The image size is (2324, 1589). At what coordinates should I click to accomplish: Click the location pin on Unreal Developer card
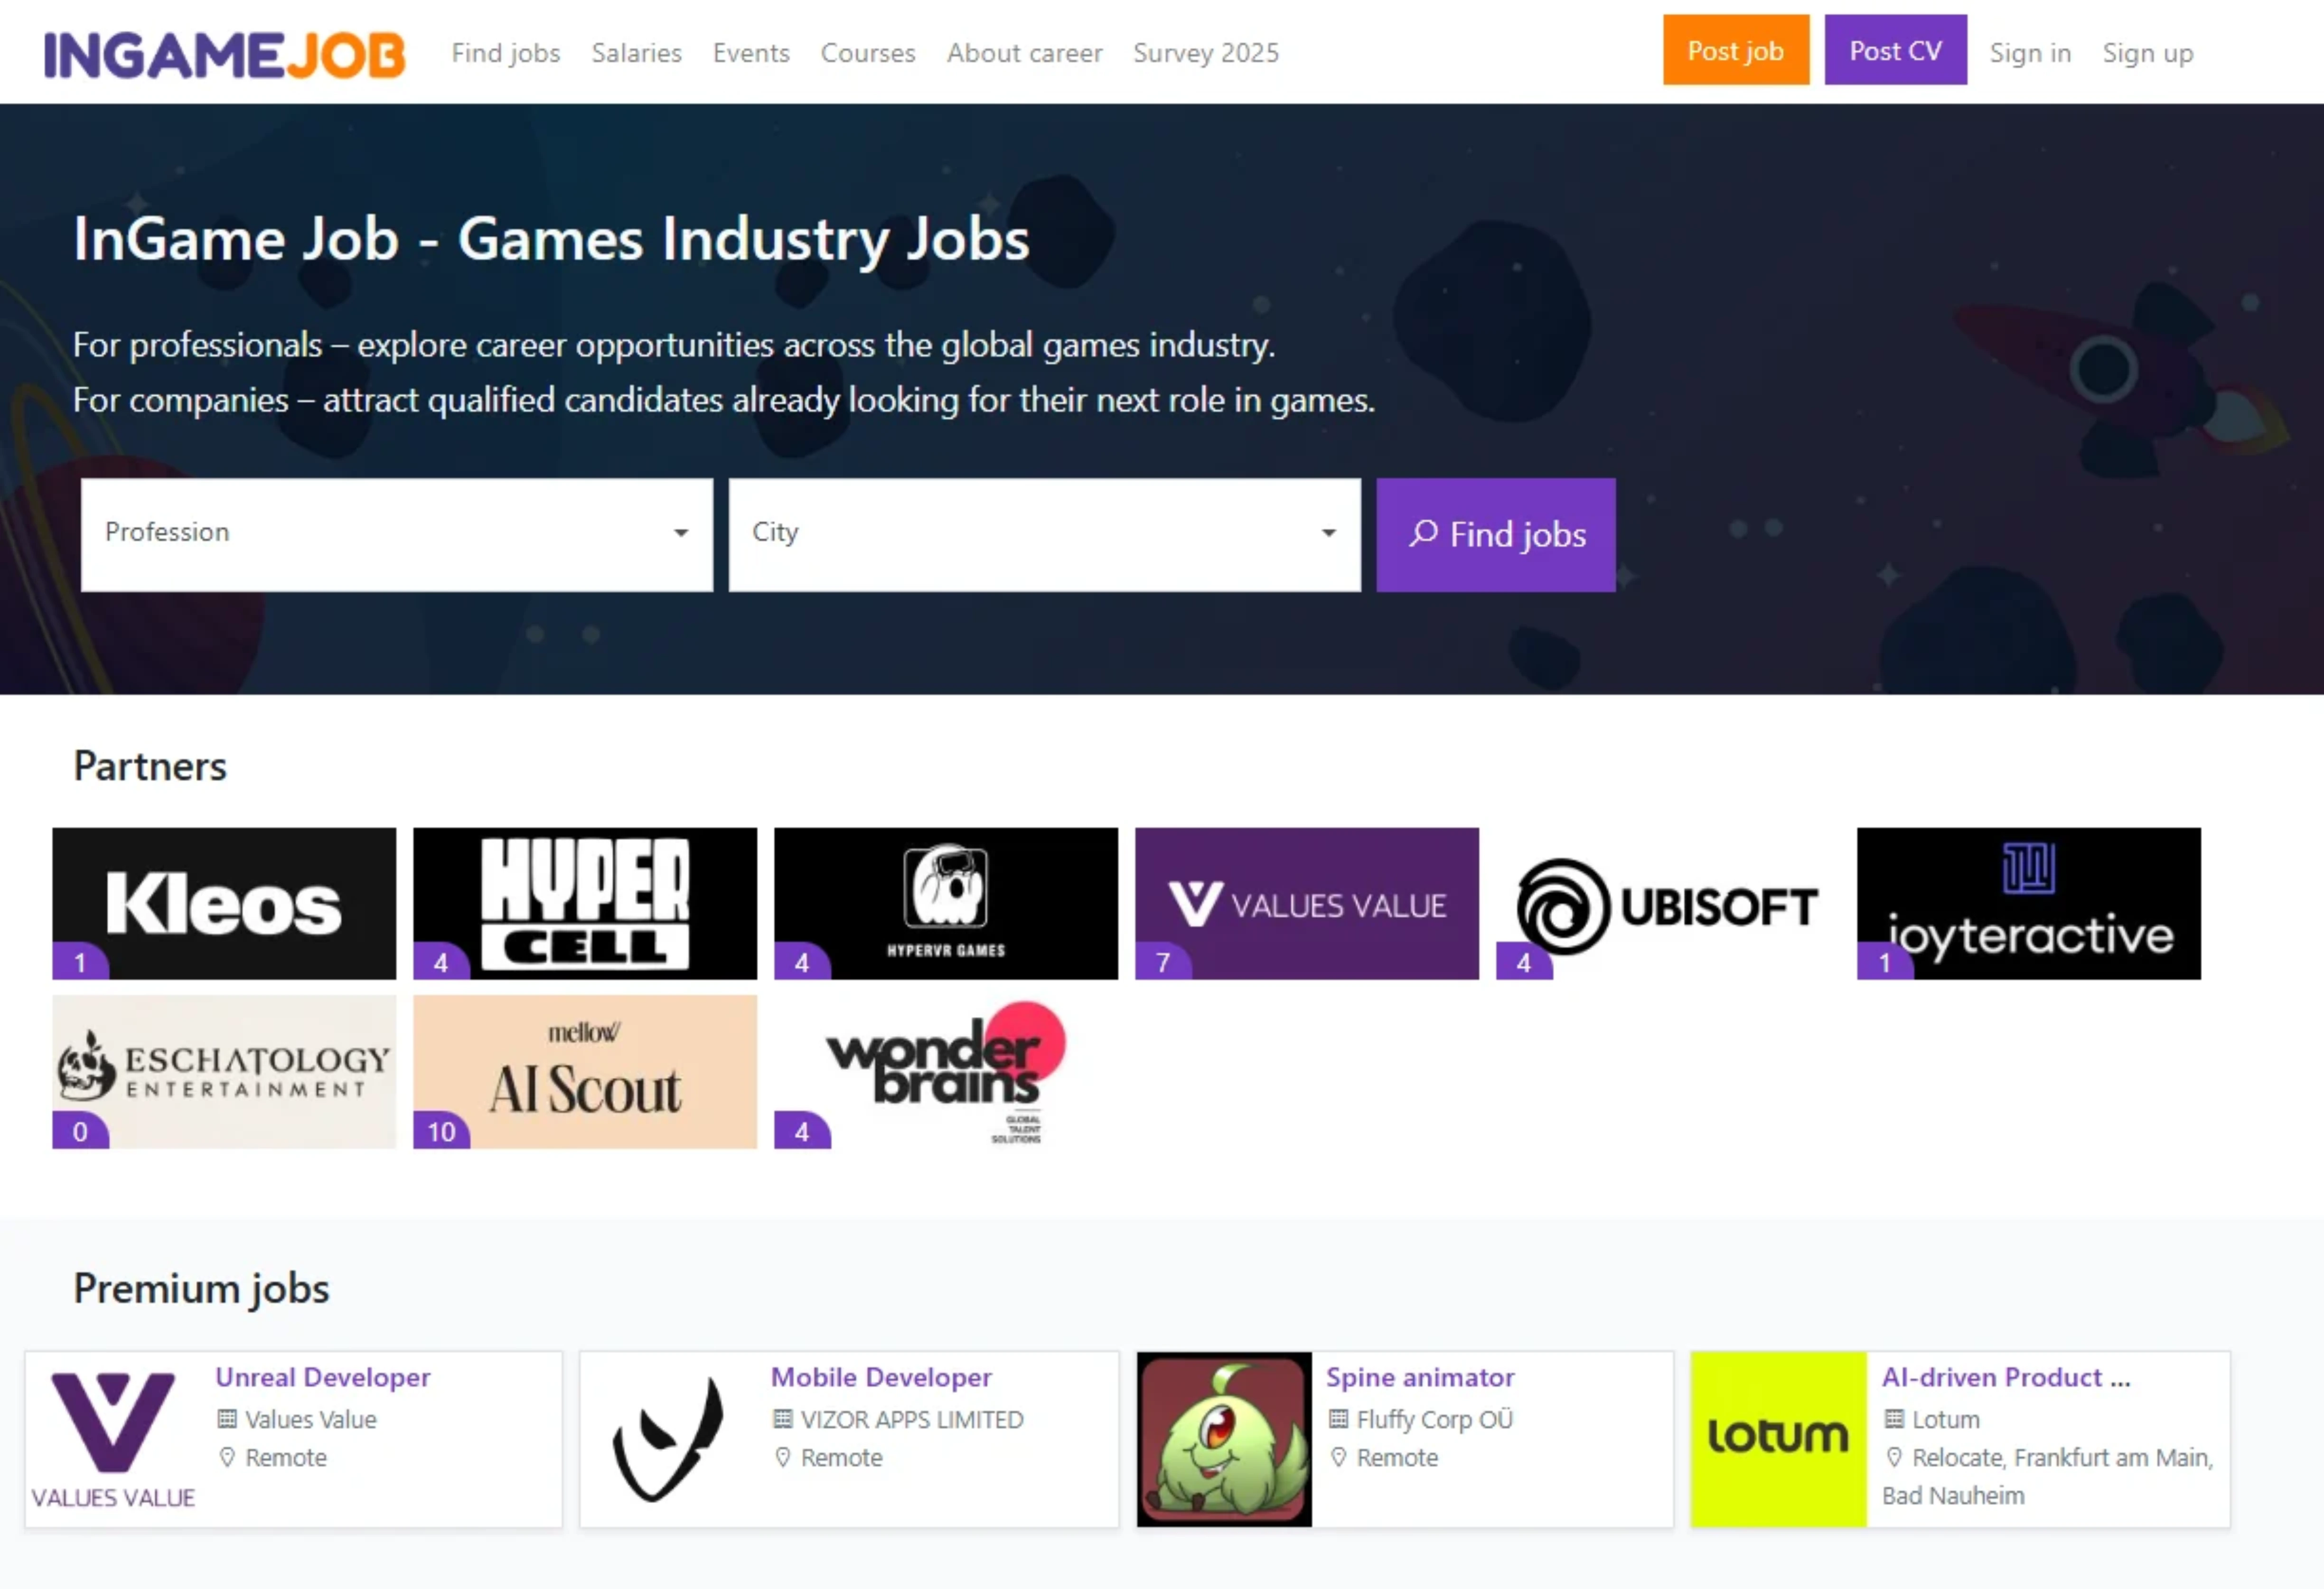click(227, 1457)
